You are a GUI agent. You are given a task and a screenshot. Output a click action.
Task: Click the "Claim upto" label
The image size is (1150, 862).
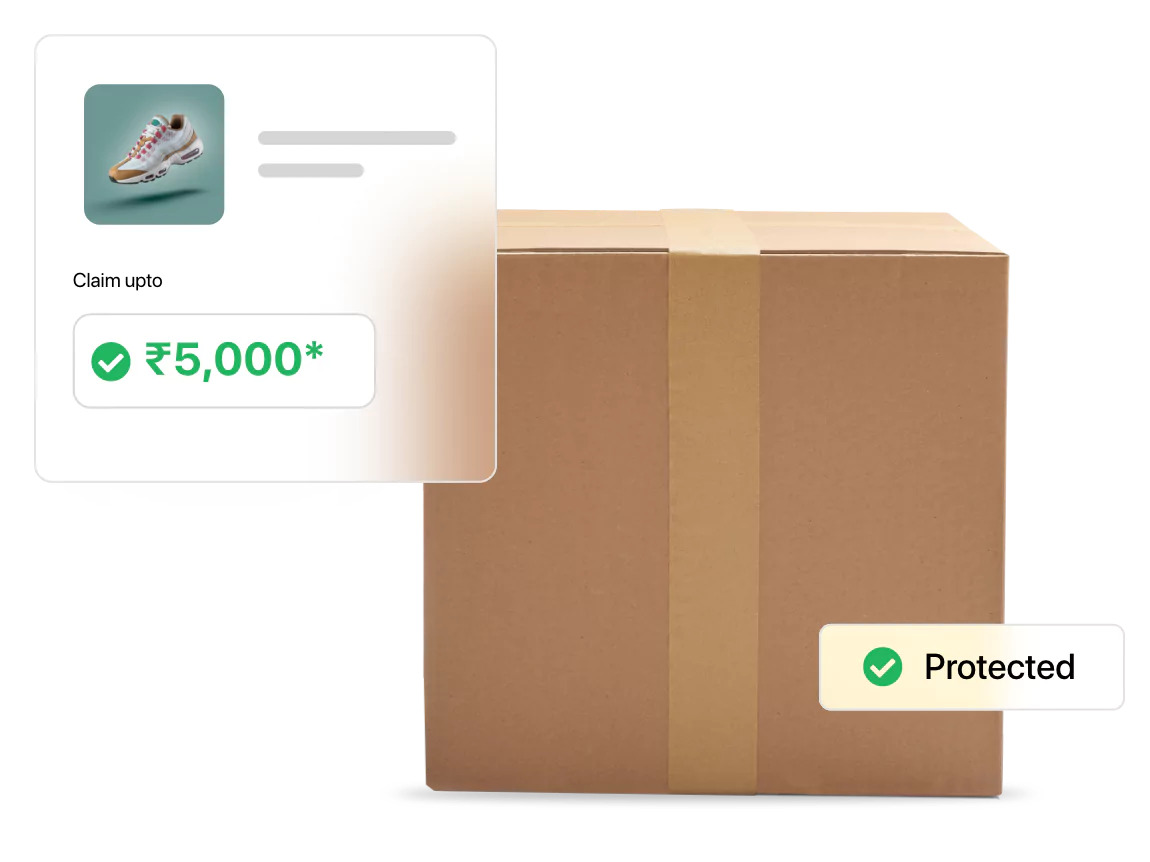[117, 280]
